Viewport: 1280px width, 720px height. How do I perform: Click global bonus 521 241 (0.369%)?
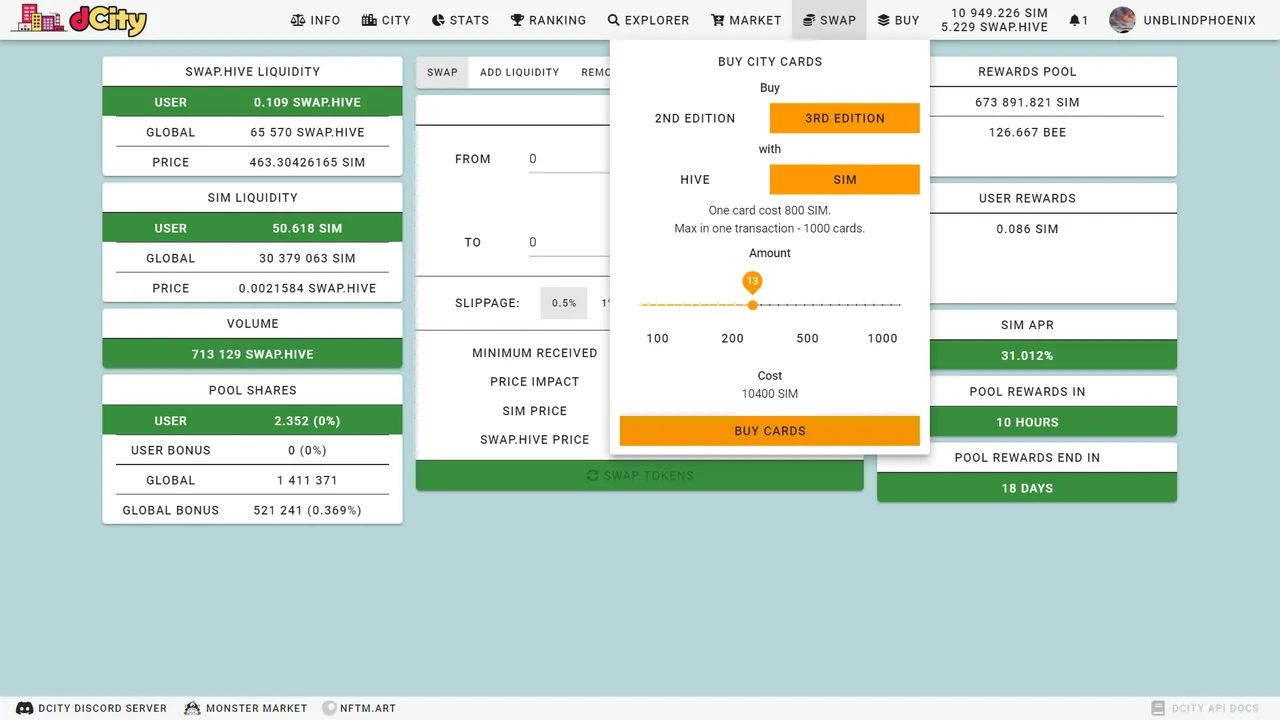click(307, 510)
